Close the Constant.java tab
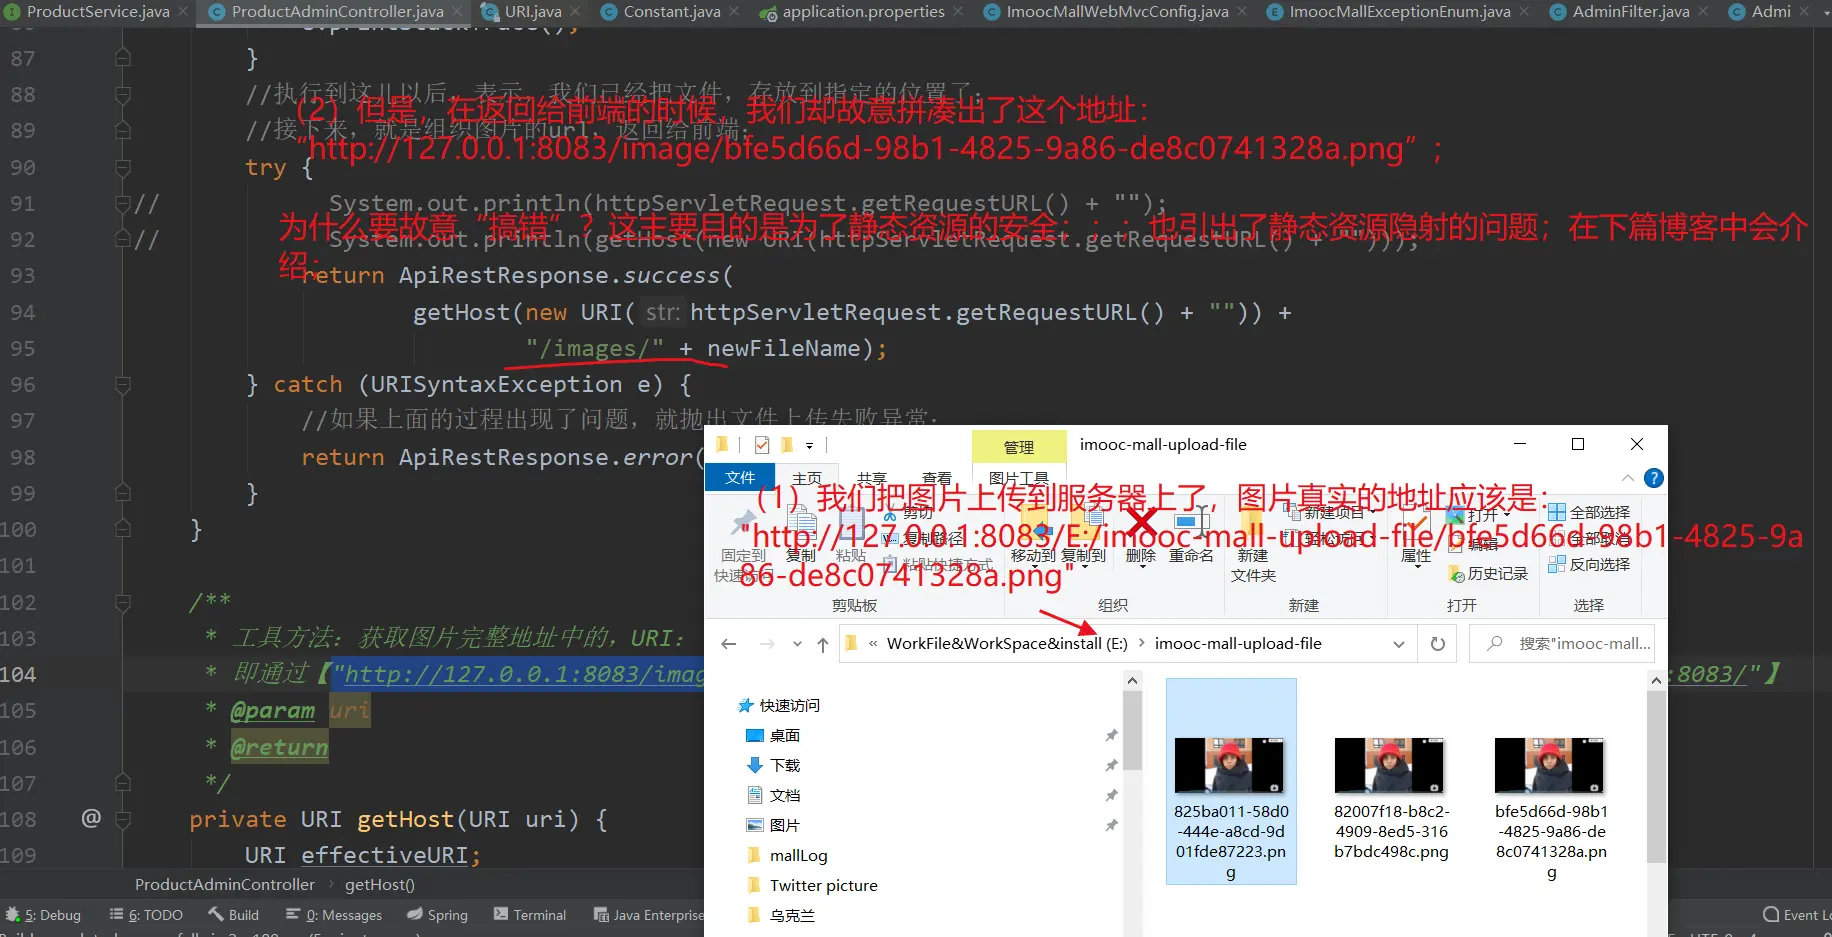Screen dimensions: 1832x937 734,12
